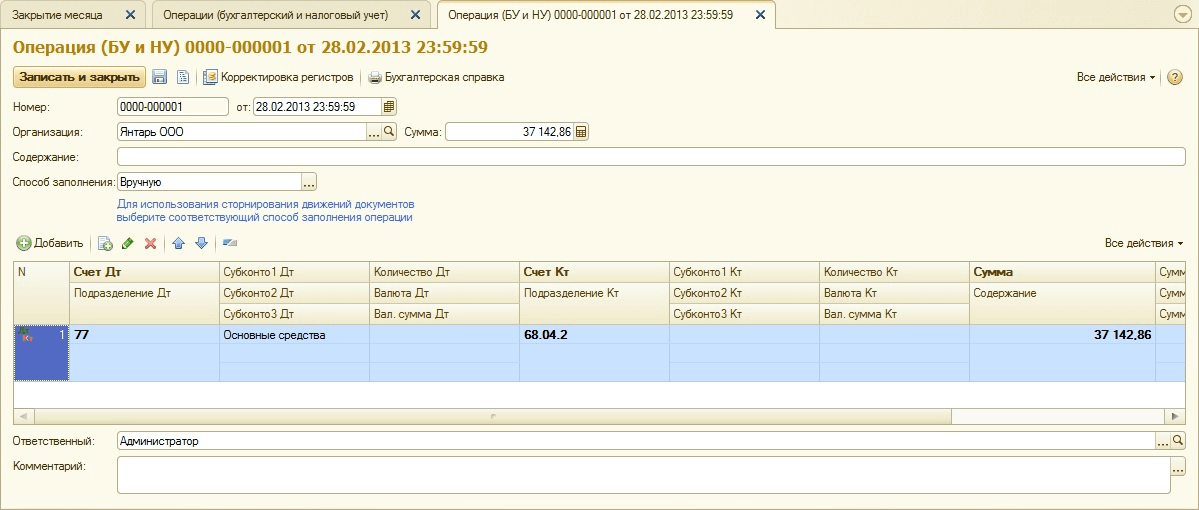Click the magnifier next to Организация field
The image size is (1199, 510).
pos(390,132)
